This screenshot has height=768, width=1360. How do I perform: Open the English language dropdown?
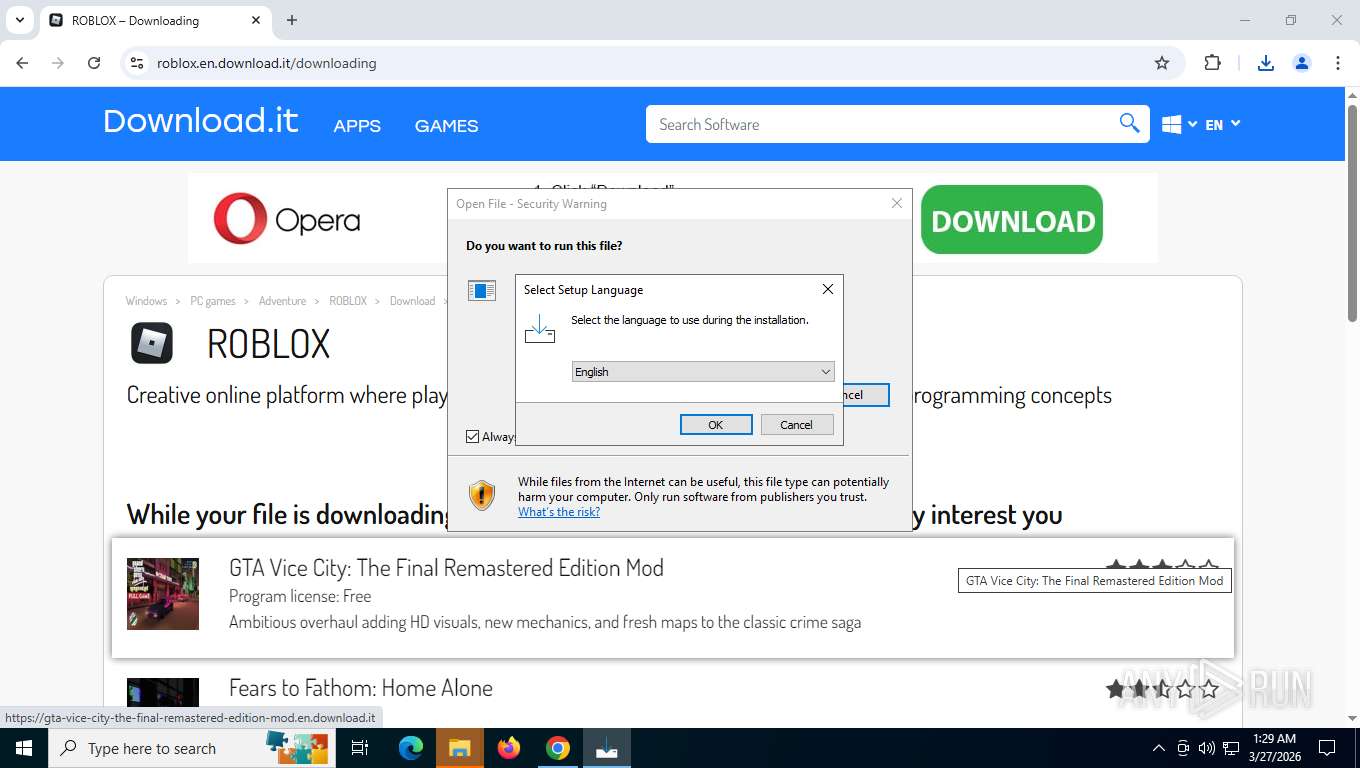point(703,372)
